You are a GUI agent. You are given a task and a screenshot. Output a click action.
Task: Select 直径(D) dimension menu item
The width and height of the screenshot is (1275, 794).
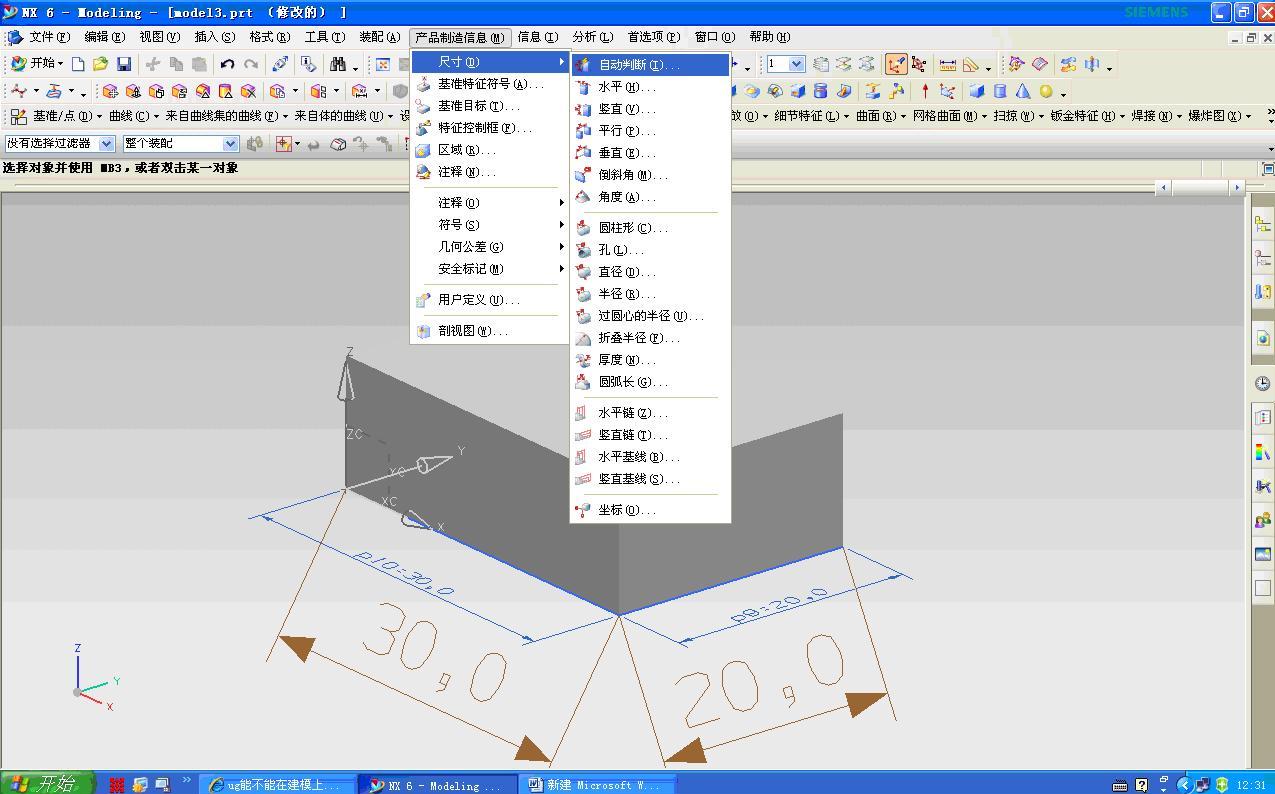click(x=651, y=272)
